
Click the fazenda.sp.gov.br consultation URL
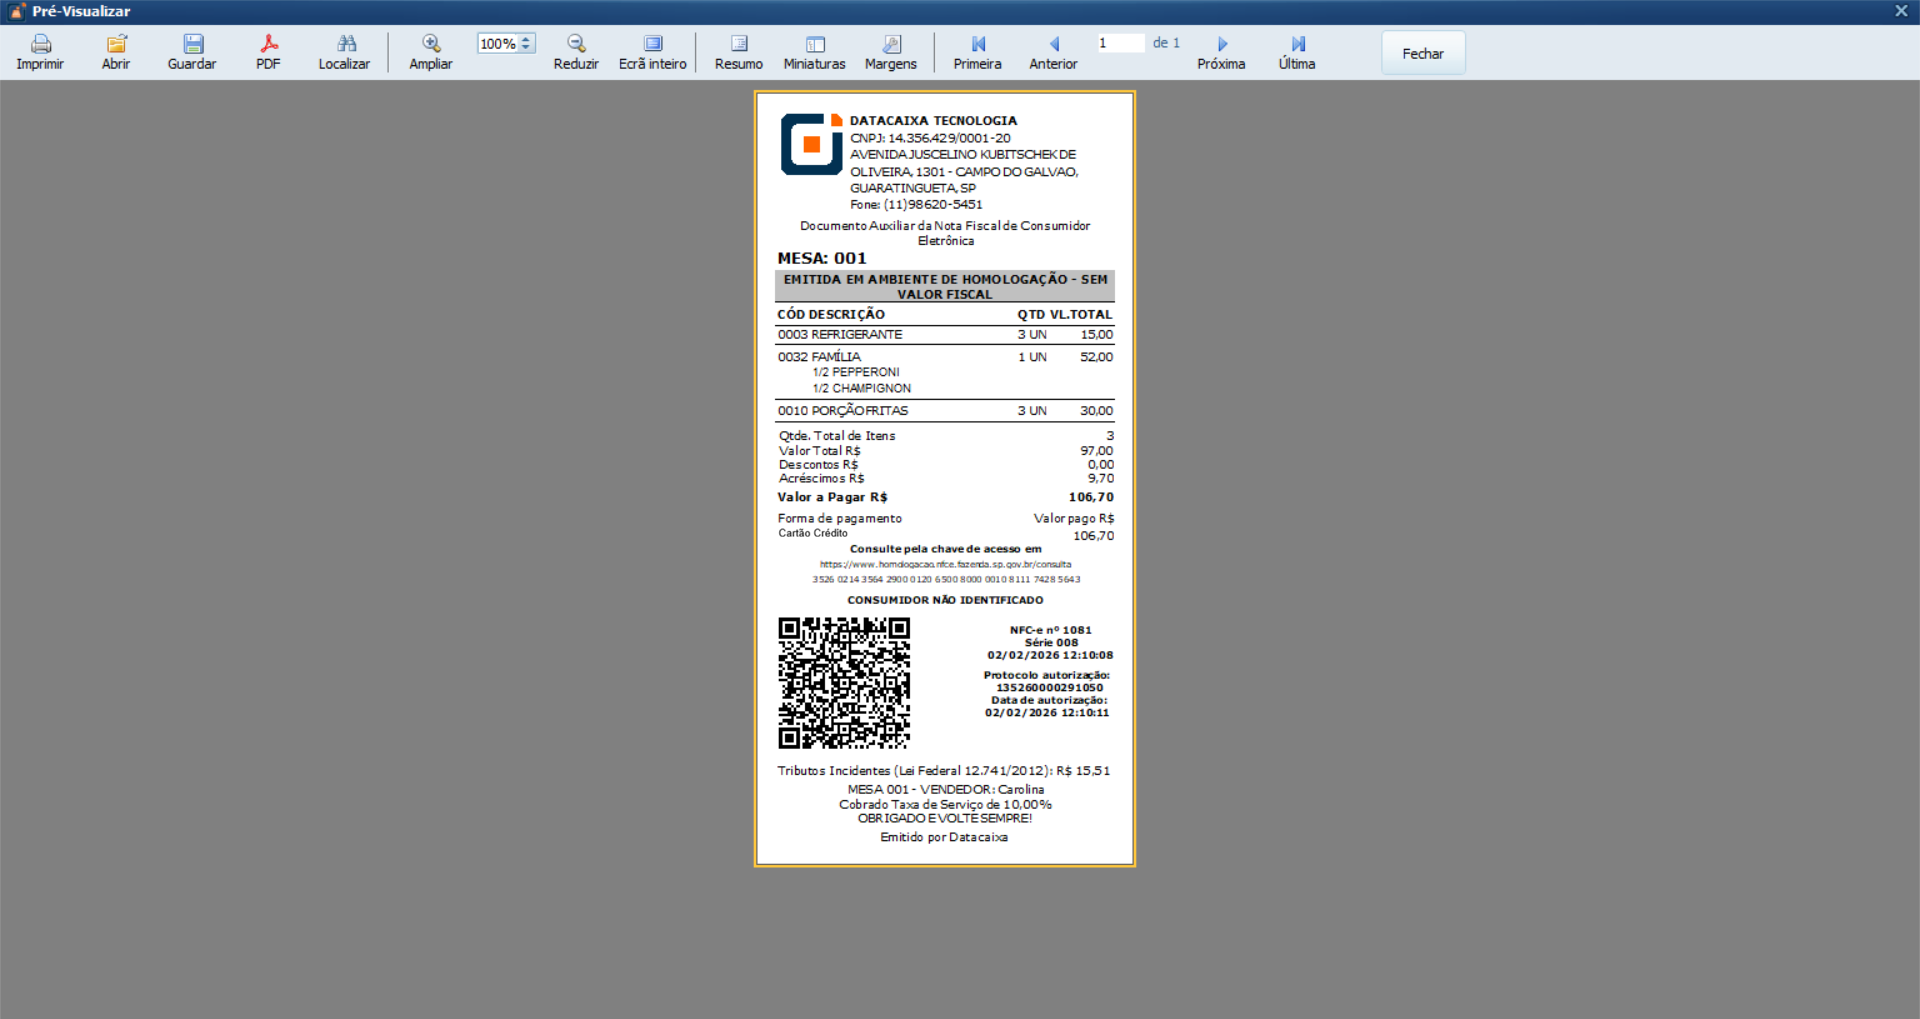point(945,564)
